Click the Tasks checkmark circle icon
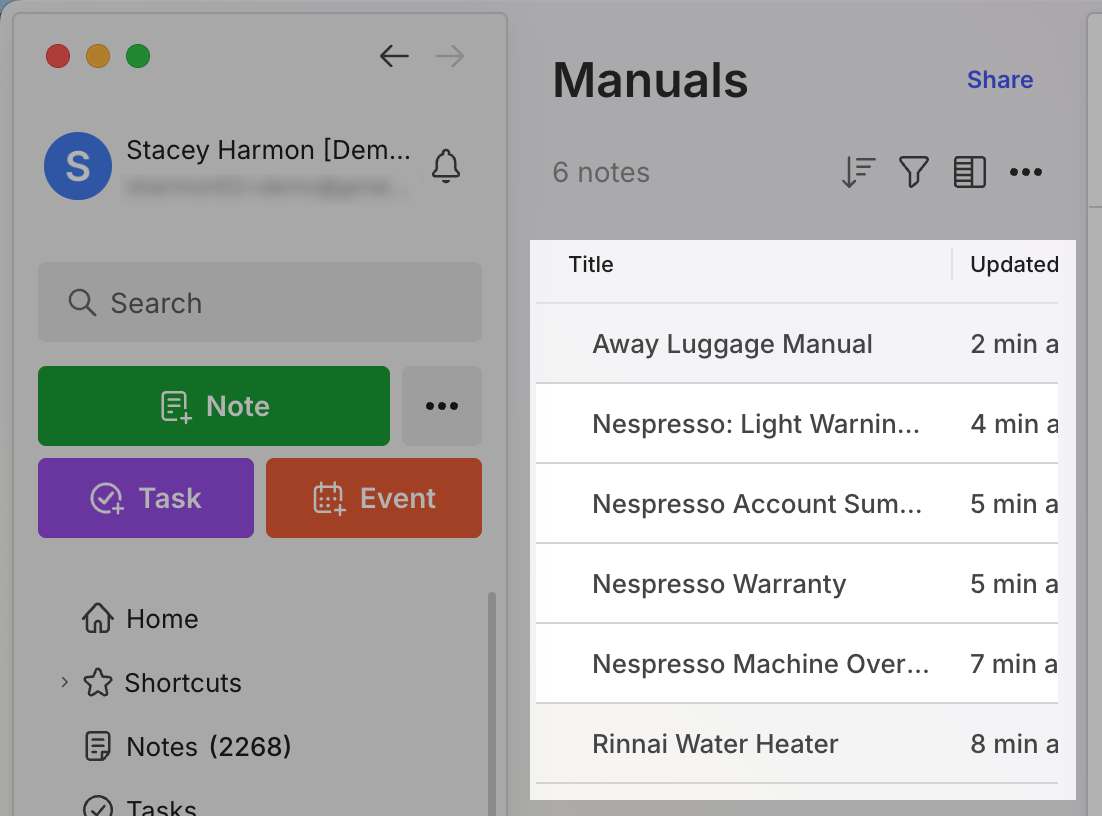The width and height of the screenshot is (1102, 816). 98,807
